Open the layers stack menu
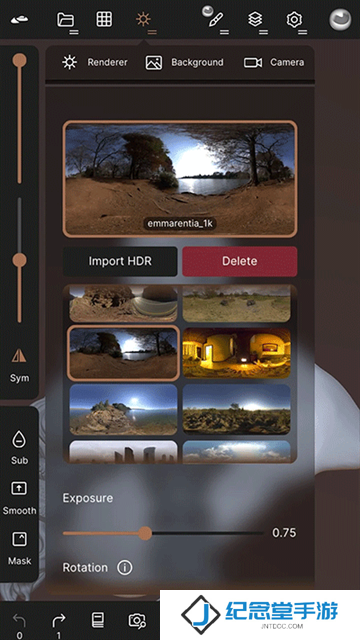The height and width of the screenshot is (640, 360). point(256,20)
